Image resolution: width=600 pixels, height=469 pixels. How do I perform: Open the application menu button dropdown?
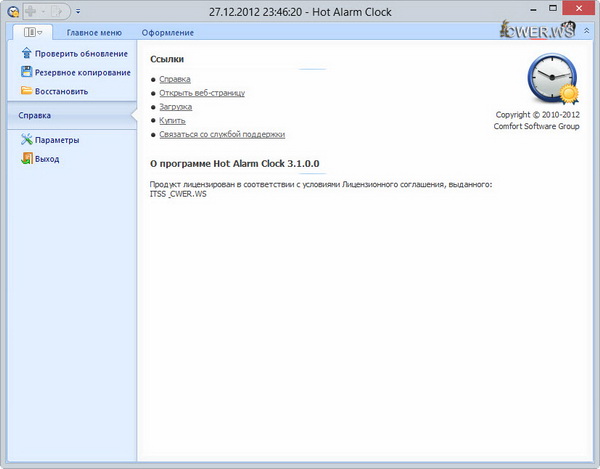pyautogui.click(x=33, y=33)
